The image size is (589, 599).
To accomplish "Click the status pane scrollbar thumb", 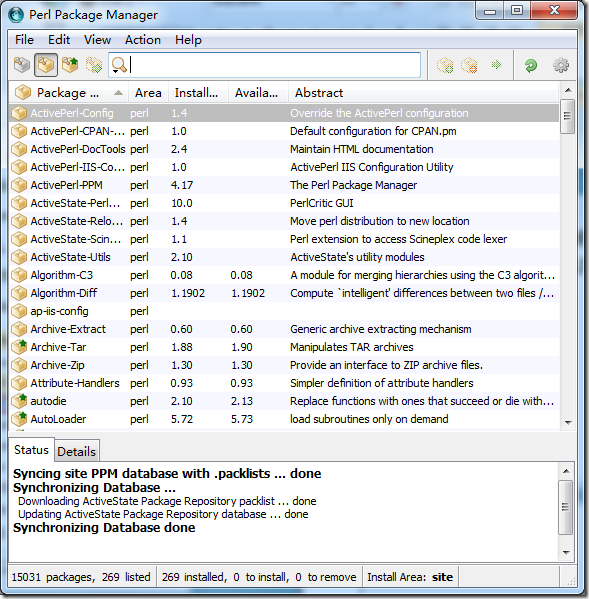I will pyautogui.click(x=566, y=507).
